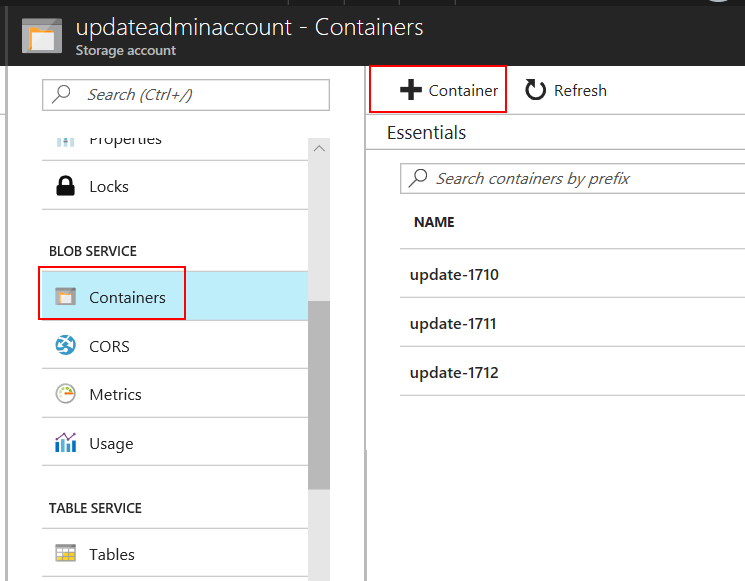Click the updateadminaccount - Containers title
The width and height of the screenshot is (745, 581).
tap(249, 27)
